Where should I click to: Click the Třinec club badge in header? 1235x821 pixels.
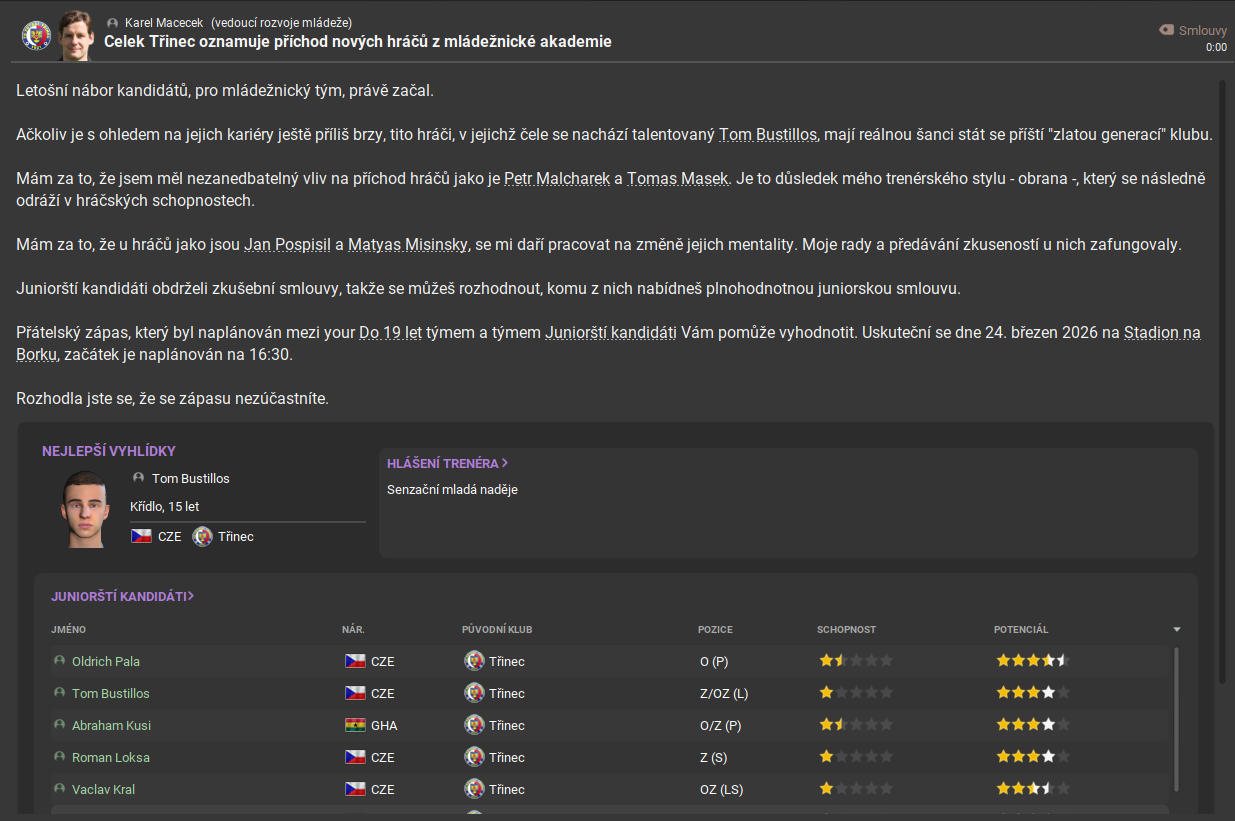37,36
